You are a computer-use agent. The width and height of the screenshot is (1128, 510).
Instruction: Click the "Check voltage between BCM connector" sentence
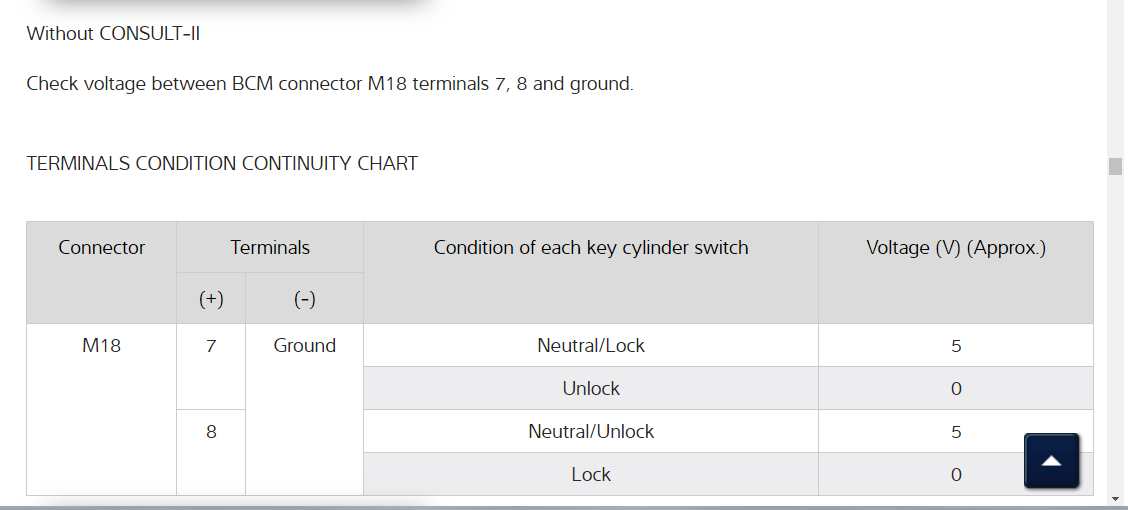(x=329, y=84)
